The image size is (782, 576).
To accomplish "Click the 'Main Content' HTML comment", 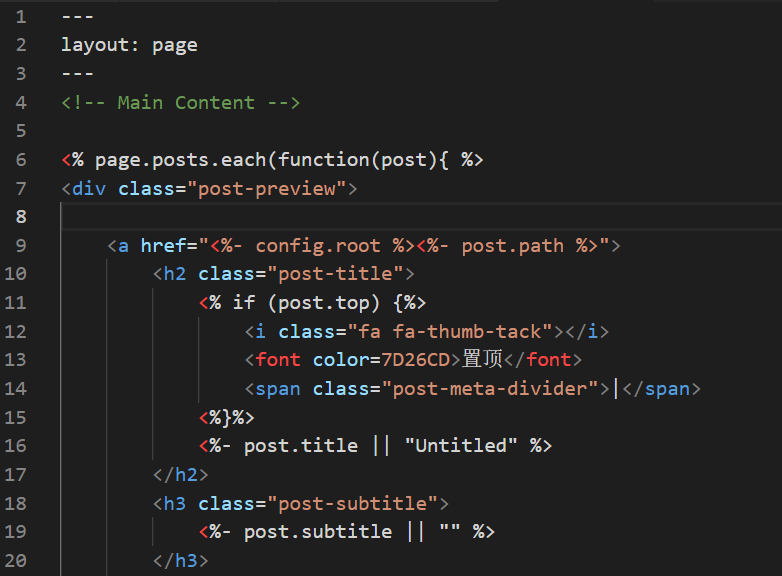I will click(x=180, y=102).
